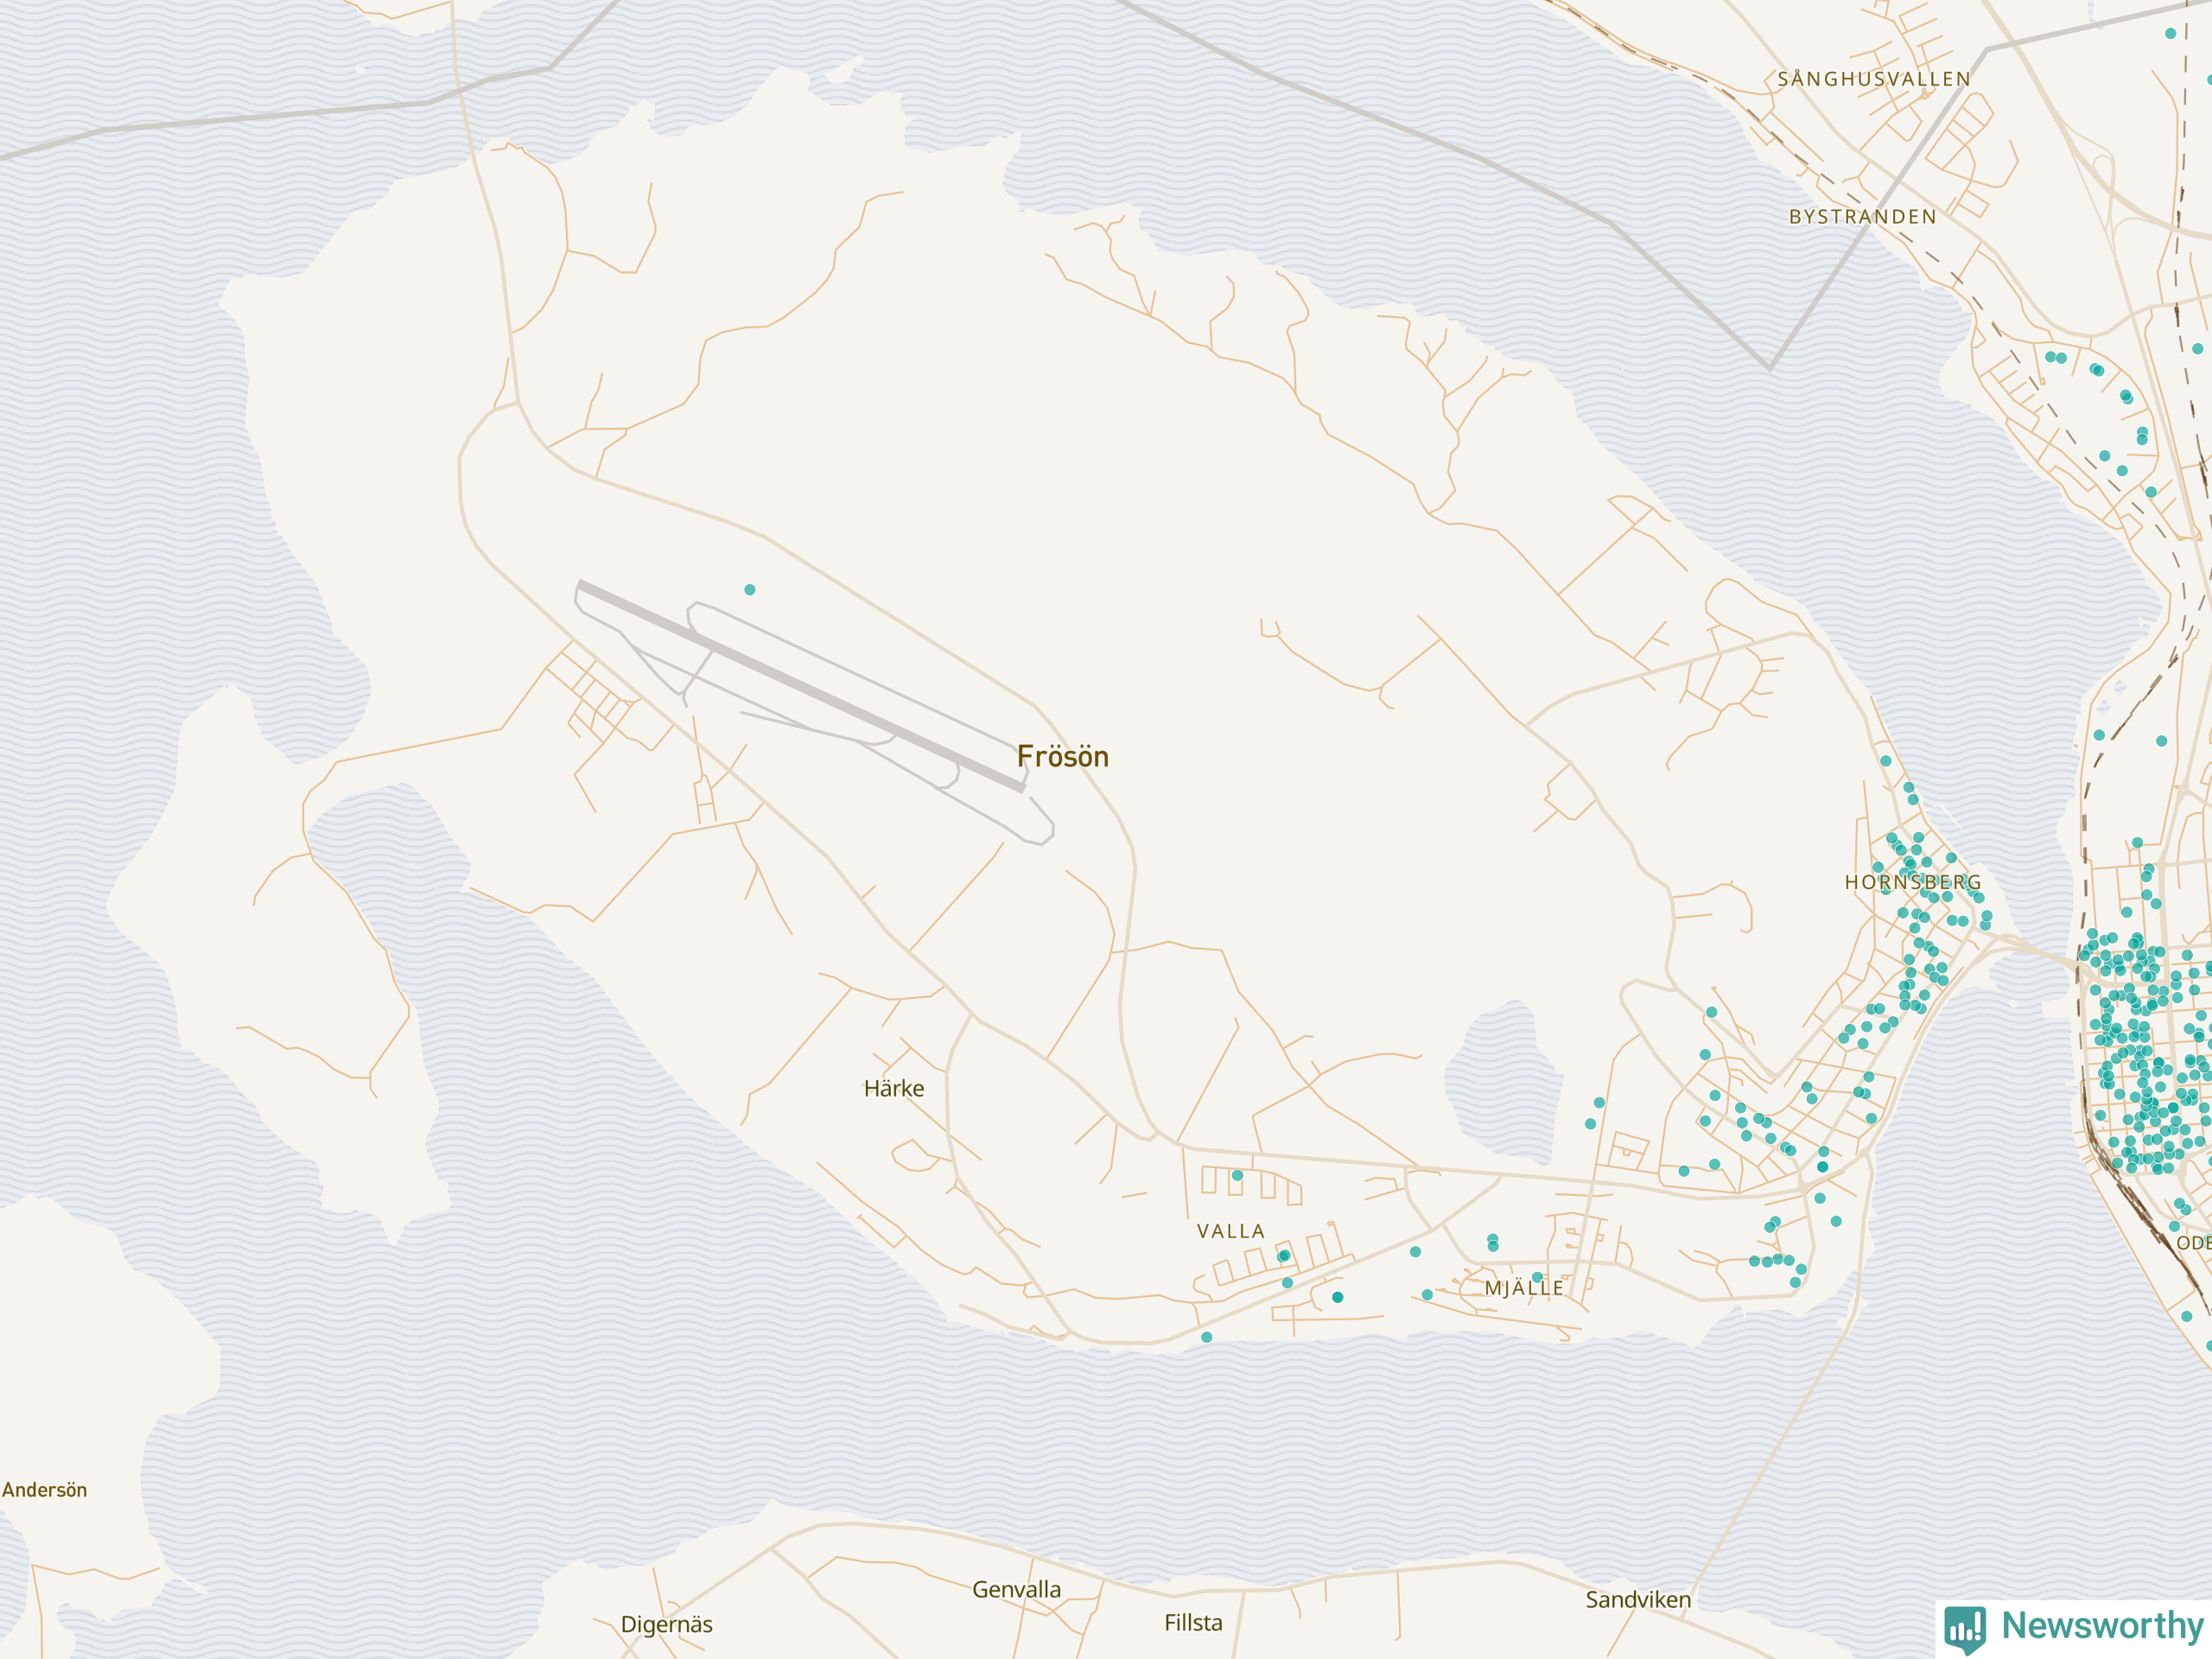Click the teal dot on the shore below Valla
Viewport: 2212px width, 1659px height.
point(1207,1337)
